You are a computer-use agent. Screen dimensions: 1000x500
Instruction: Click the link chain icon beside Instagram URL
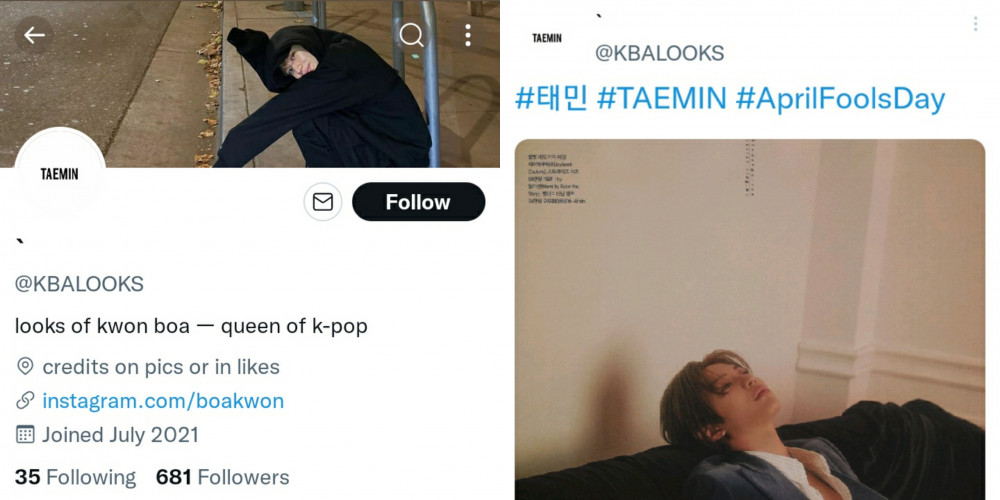25,401
